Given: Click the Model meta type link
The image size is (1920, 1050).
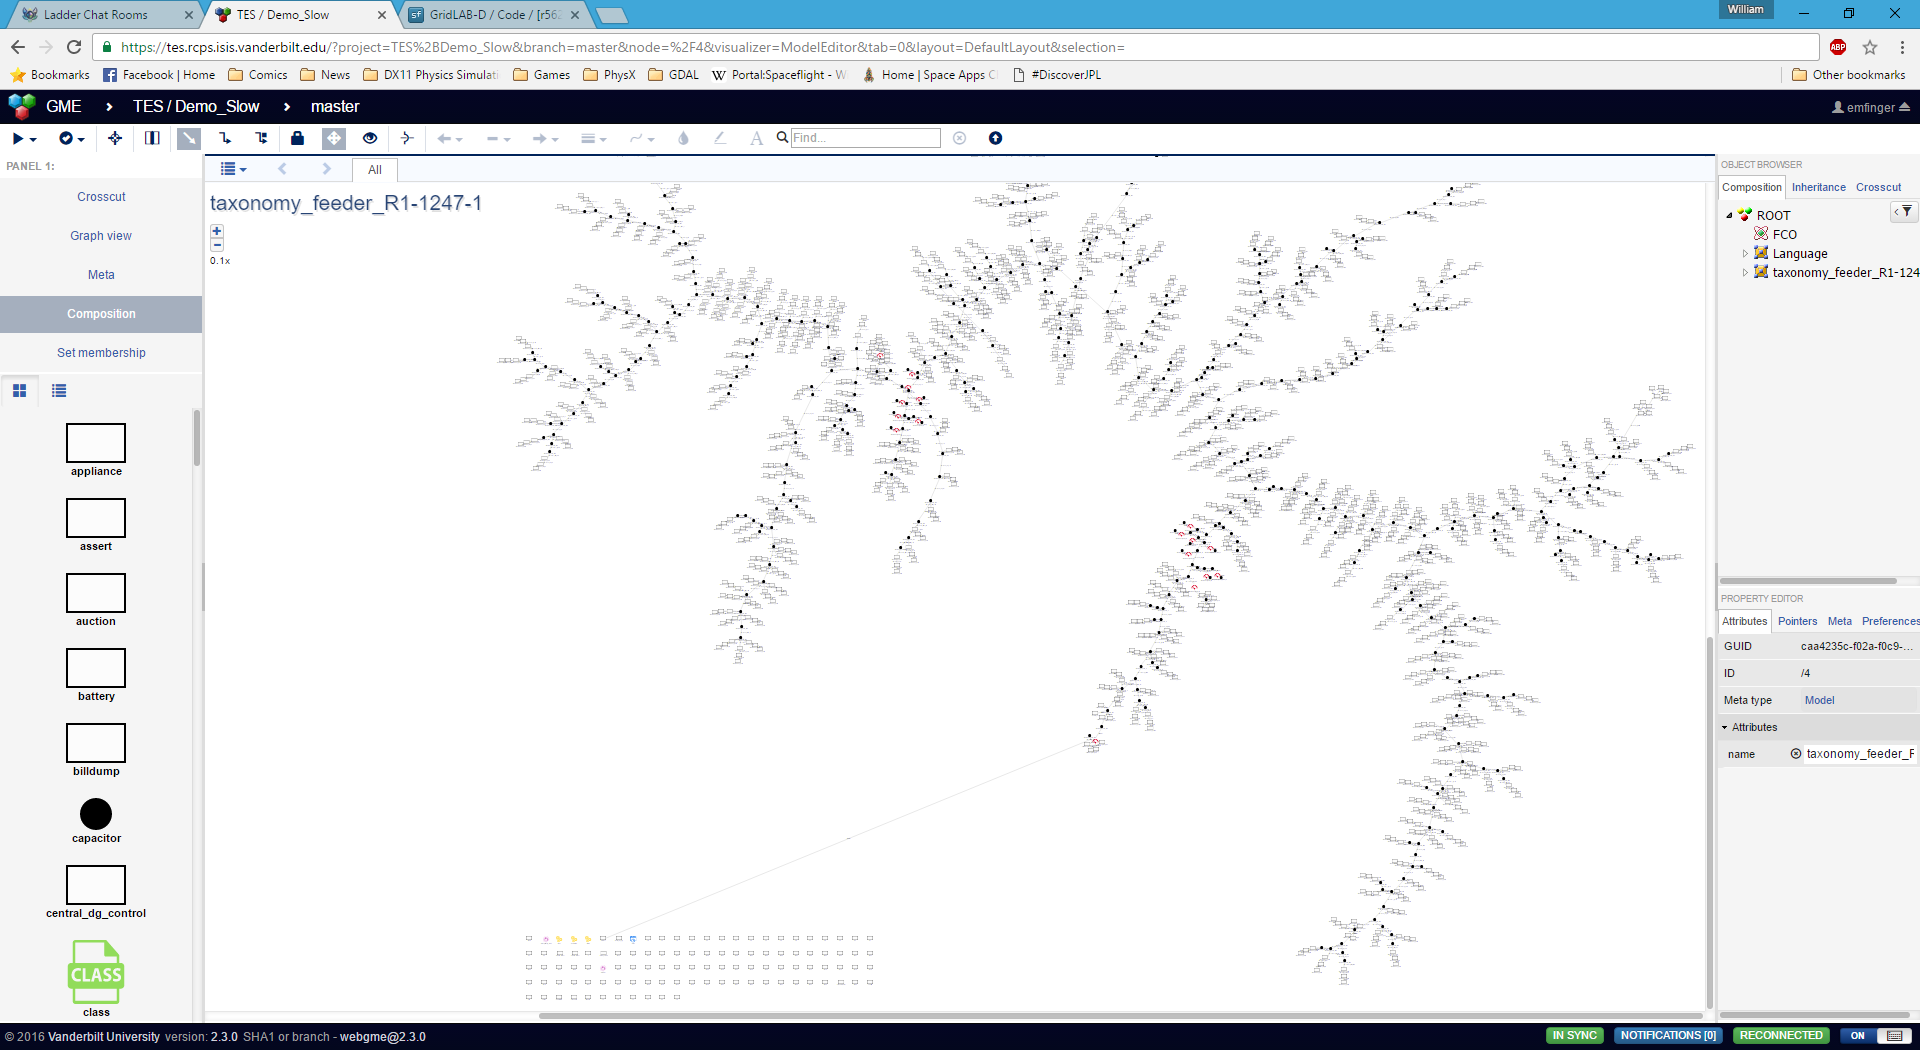Looking at the screenshot, I should (1819, 700).
